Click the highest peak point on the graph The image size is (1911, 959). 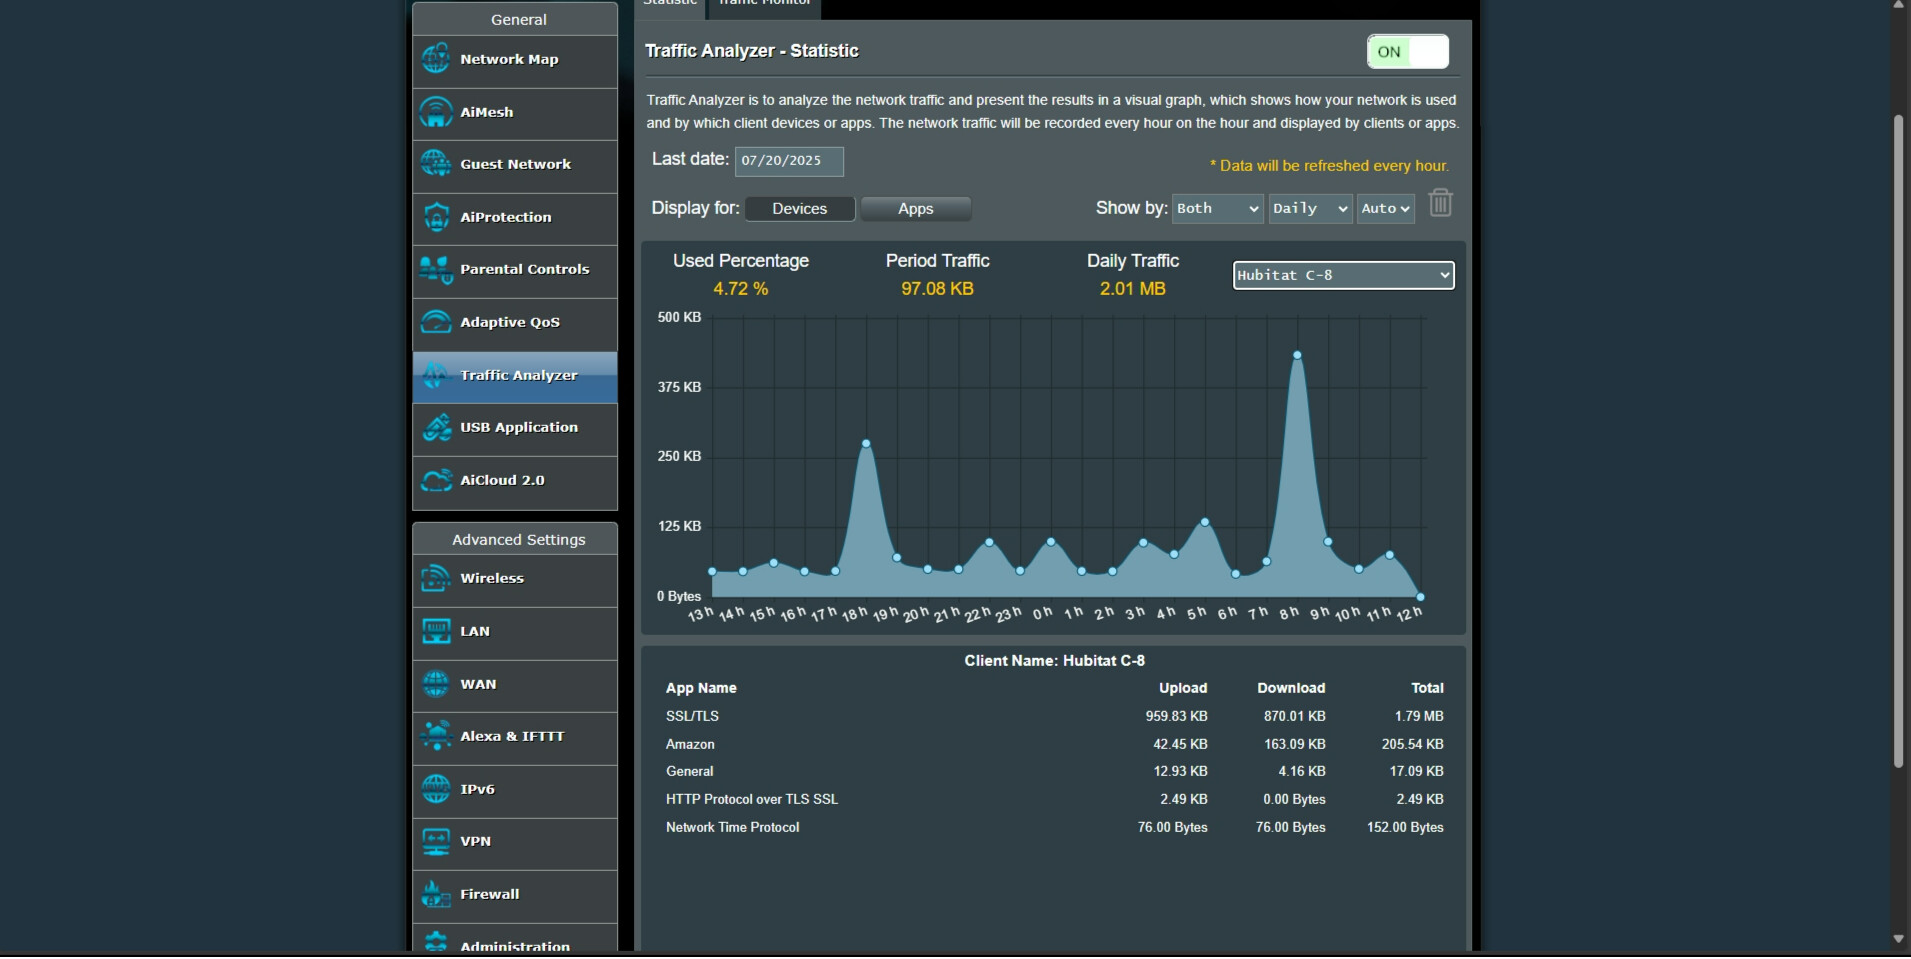[x=1297, y=355]
